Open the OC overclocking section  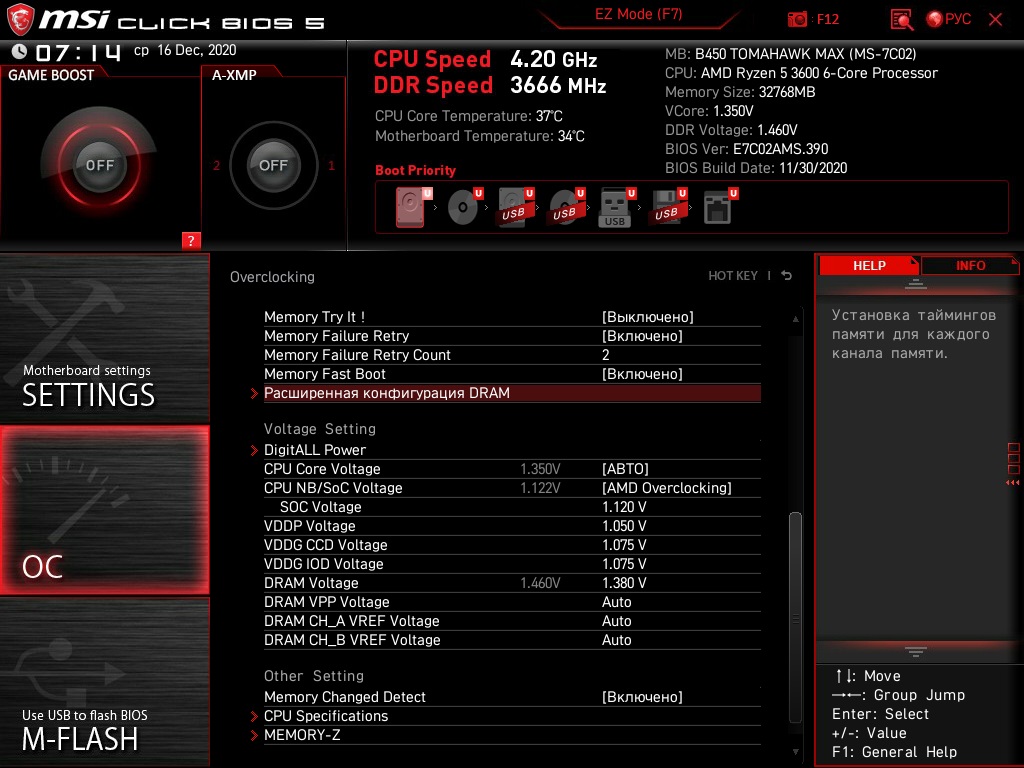point(104,510)
